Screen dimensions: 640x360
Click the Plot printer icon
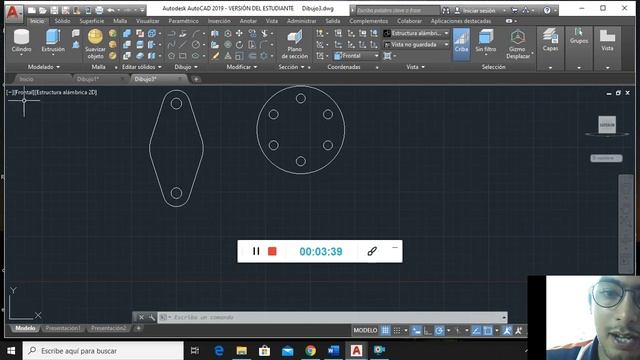click(x=99, y=10)
